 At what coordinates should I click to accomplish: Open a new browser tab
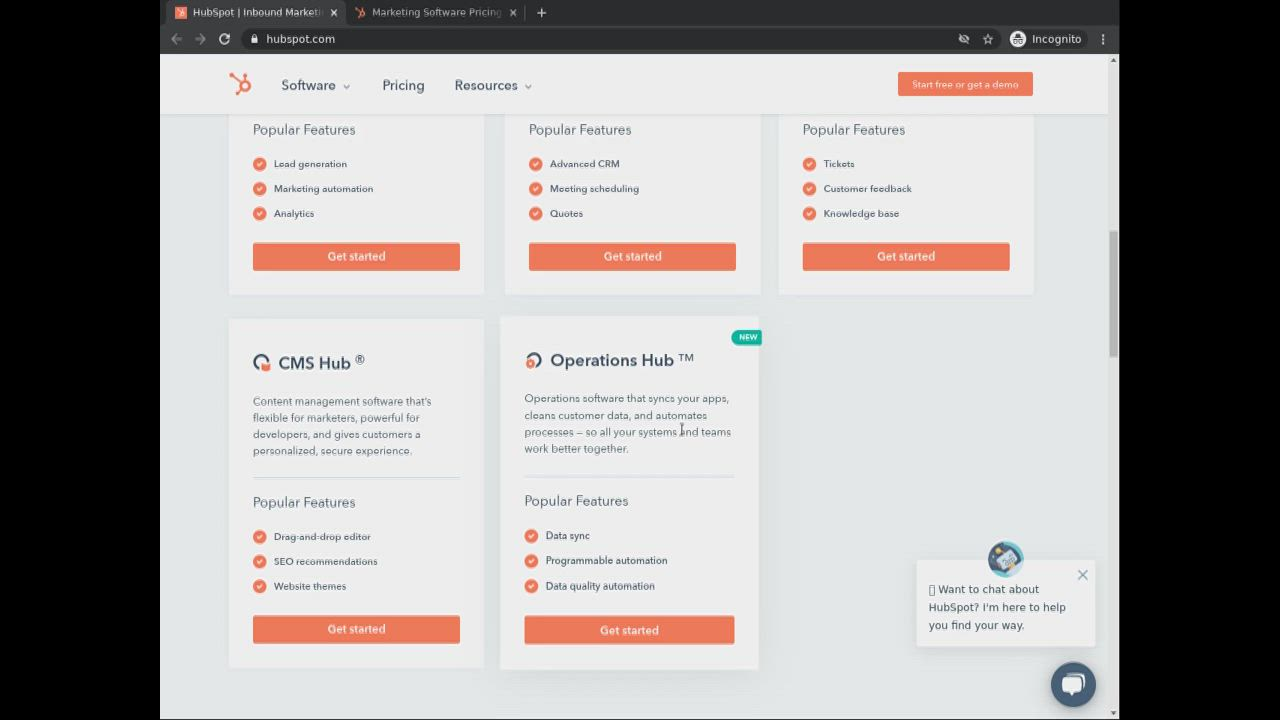541,12
